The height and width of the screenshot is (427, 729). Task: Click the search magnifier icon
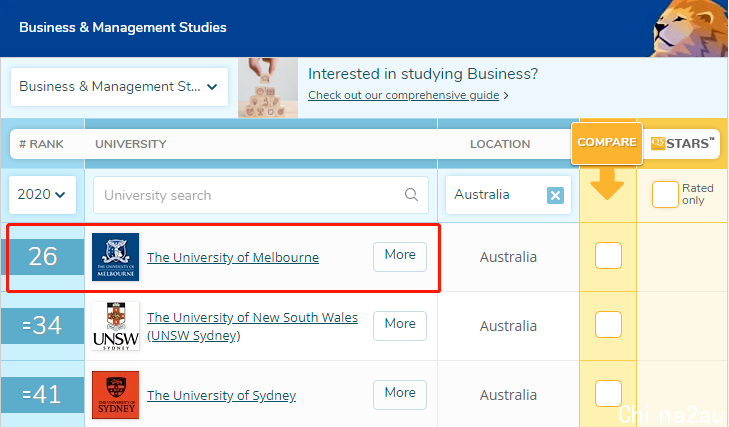411,194
